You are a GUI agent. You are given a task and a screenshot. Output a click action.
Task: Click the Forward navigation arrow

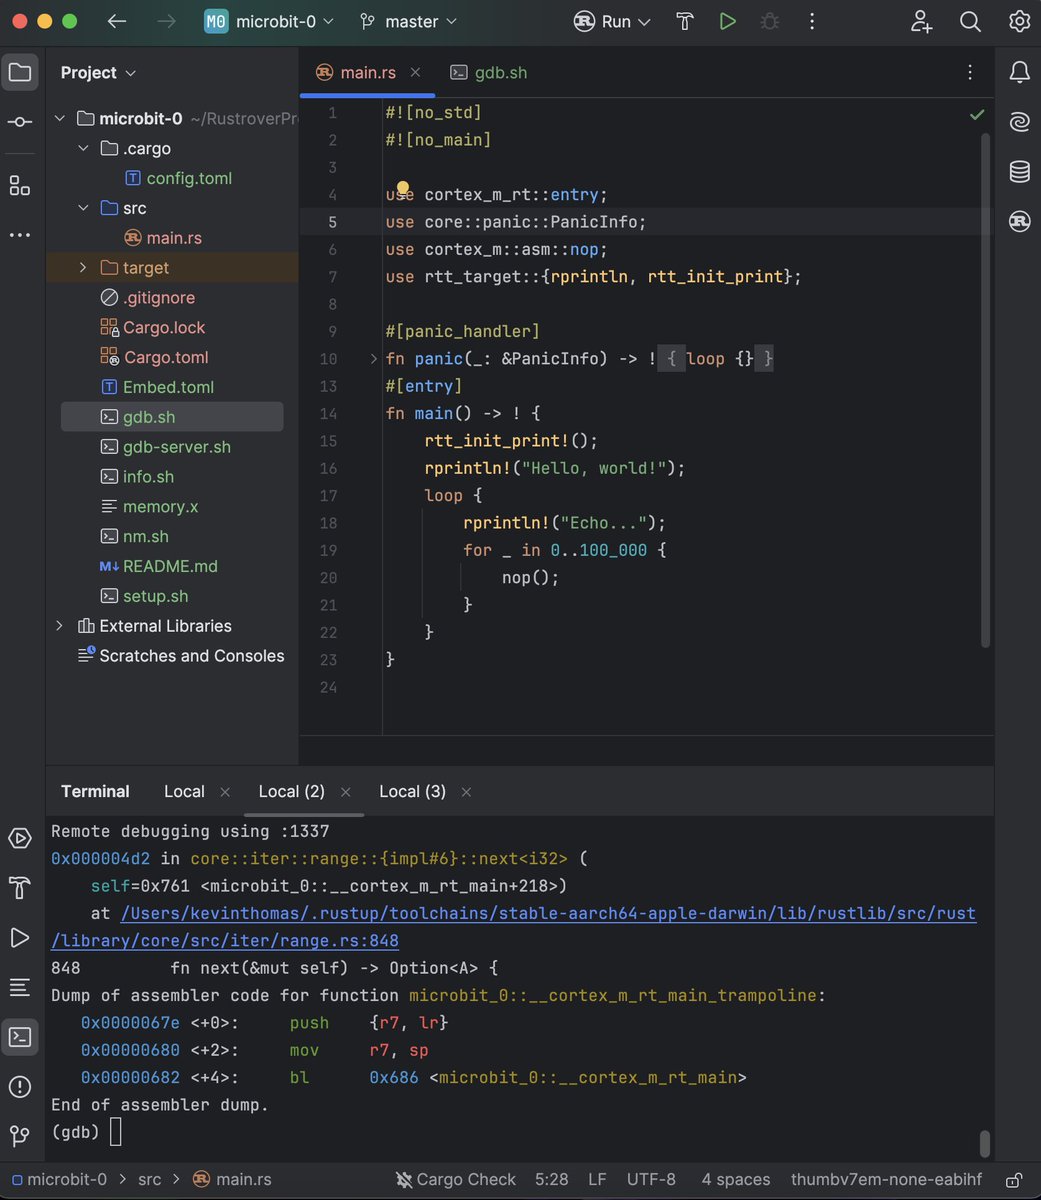166,21
